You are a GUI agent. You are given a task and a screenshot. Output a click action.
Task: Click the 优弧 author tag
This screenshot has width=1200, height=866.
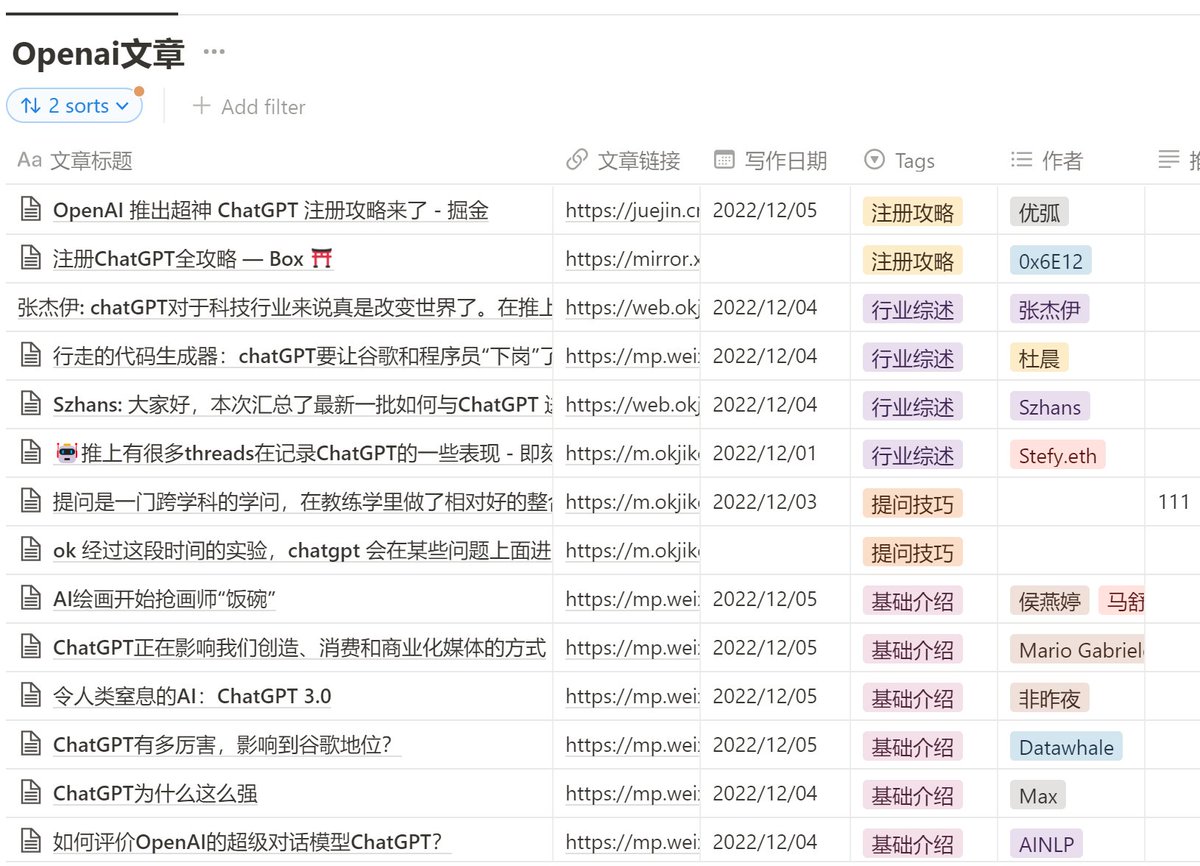(1039, 212)
